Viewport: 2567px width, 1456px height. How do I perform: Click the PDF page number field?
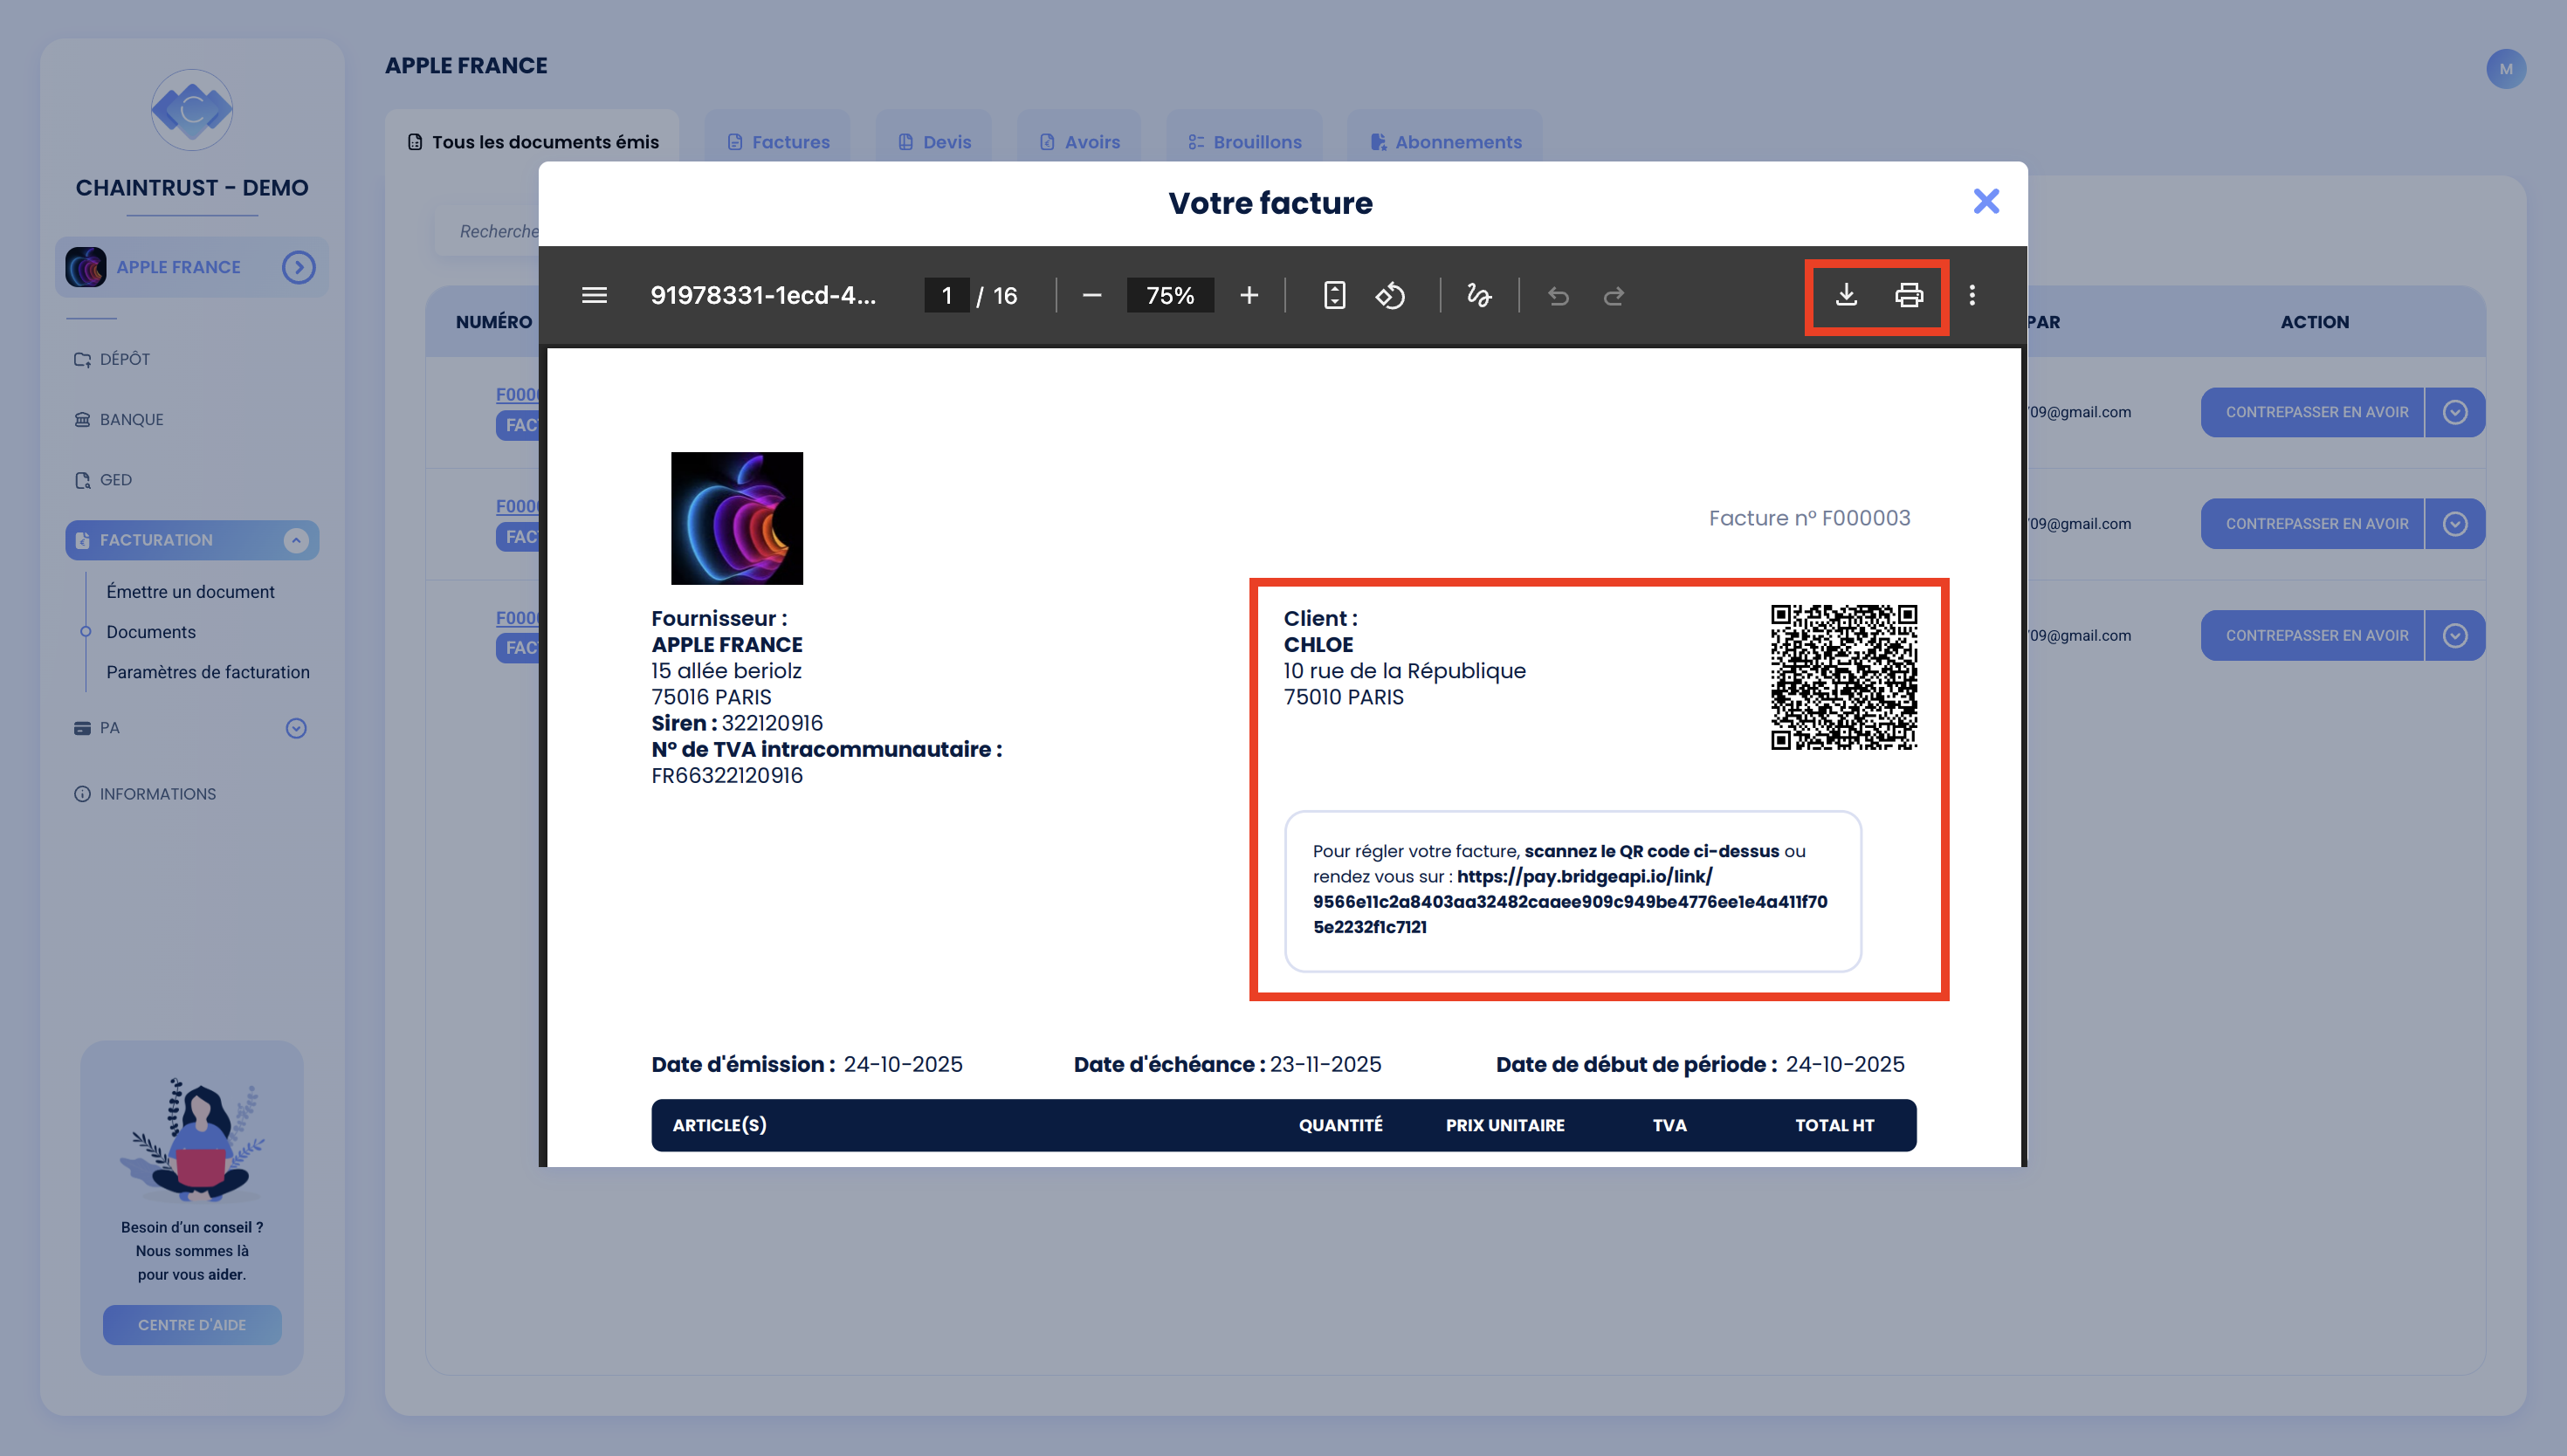coord(946,295)
